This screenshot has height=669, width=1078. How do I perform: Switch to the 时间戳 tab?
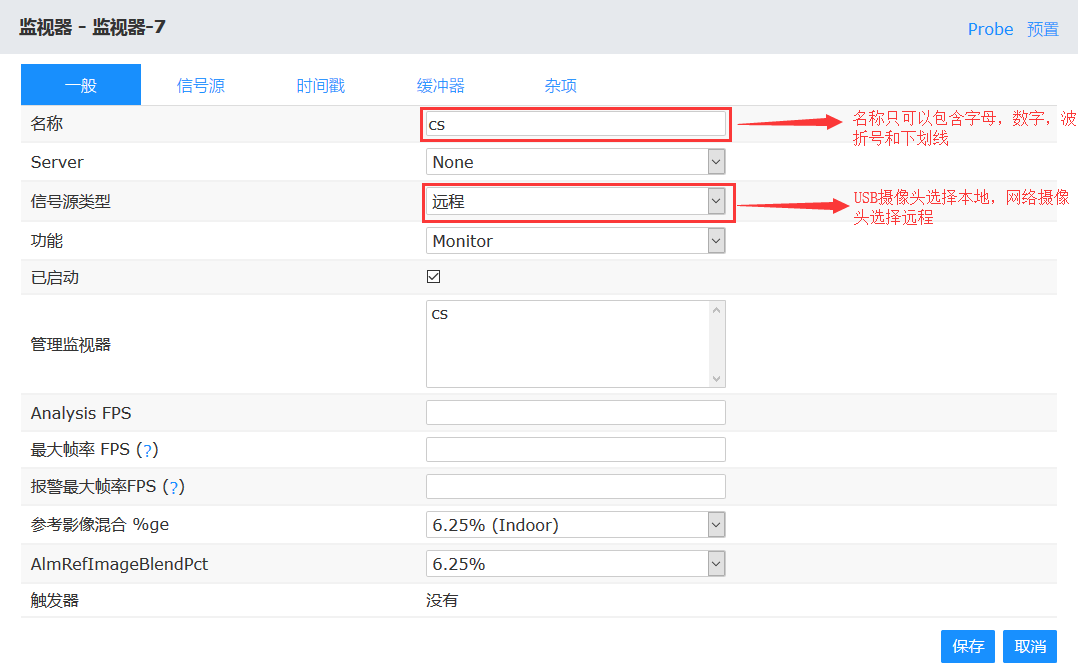(x=320, y=86)
